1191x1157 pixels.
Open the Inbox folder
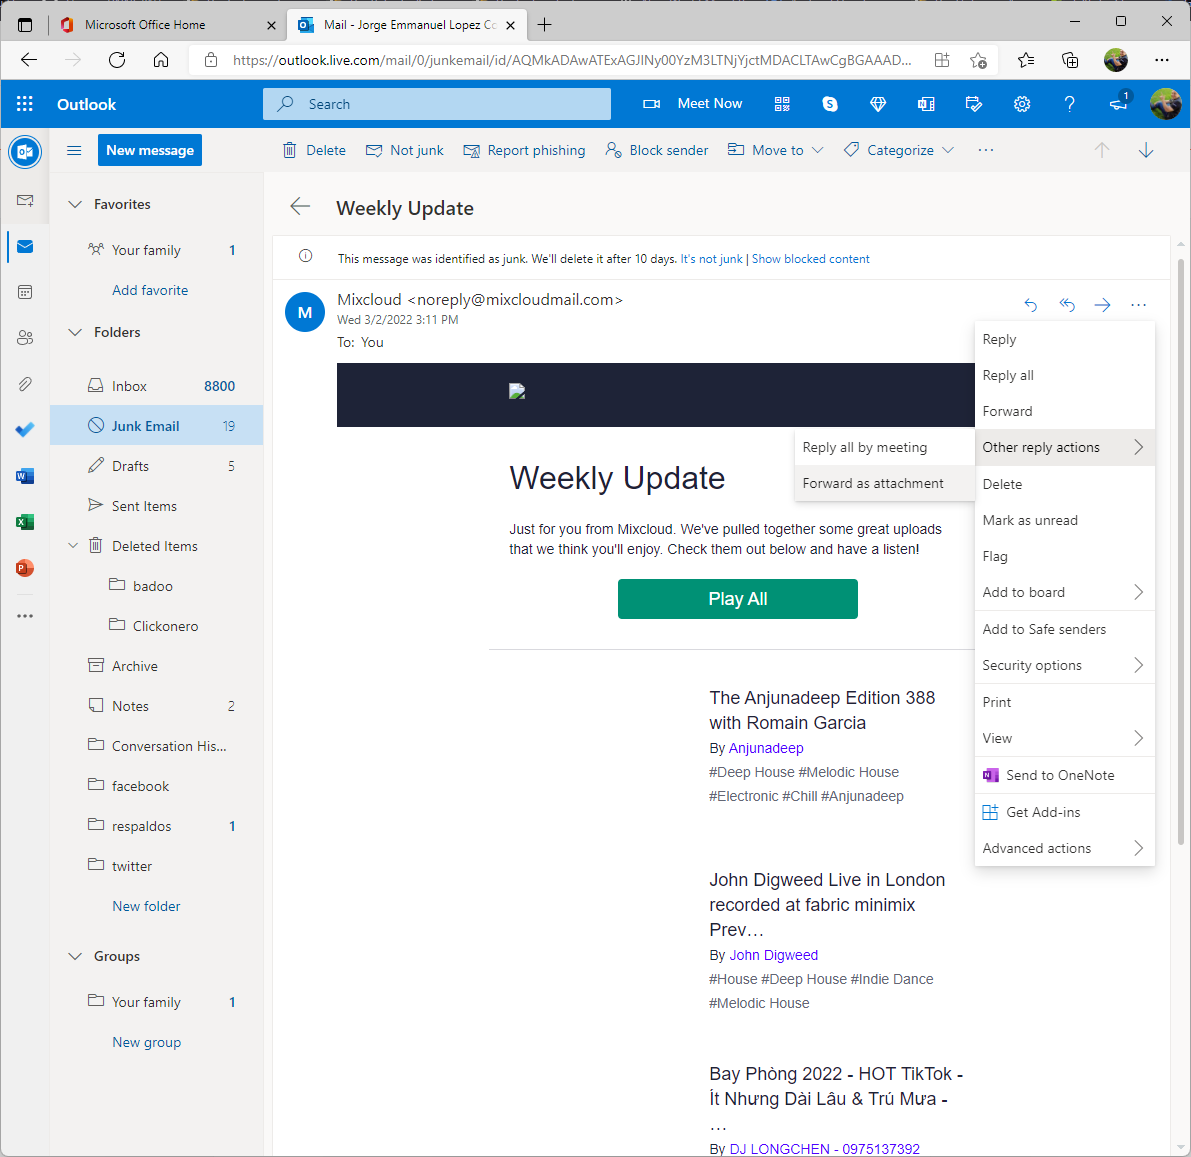[x=156, y=386]
